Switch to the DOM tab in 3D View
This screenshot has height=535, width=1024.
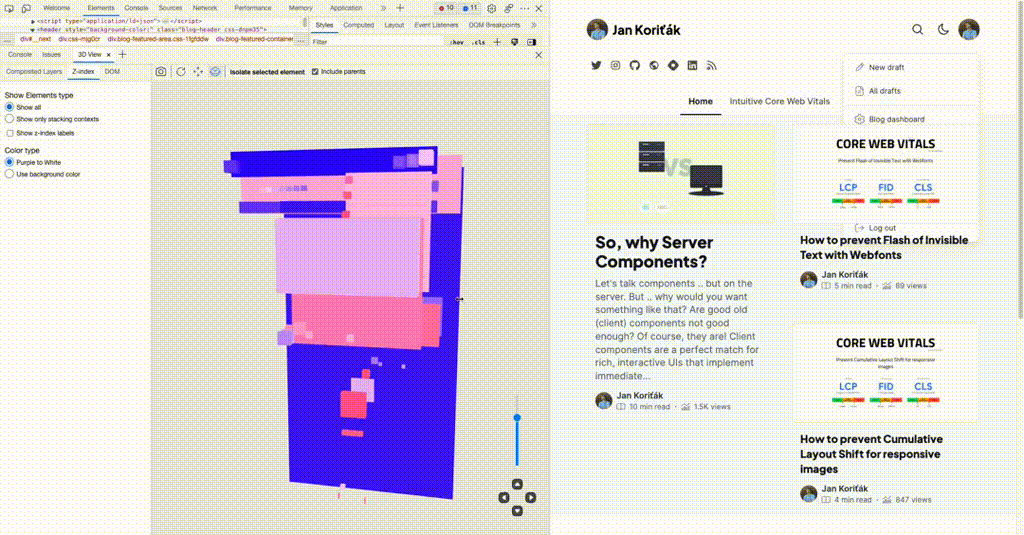click(112, 72)
